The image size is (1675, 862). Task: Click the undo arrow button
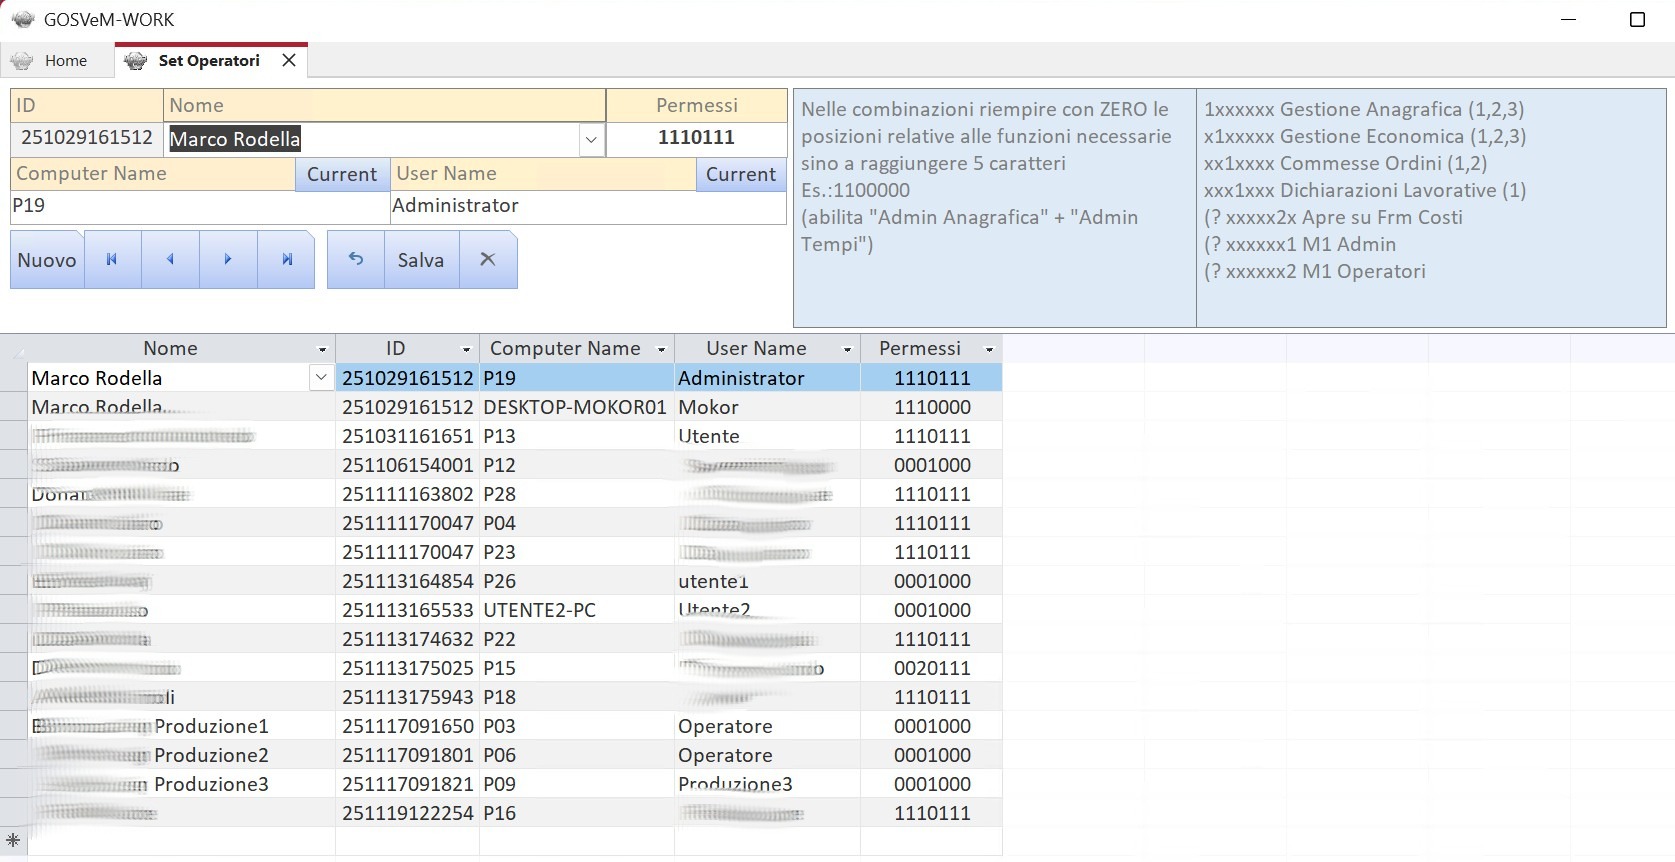pyautogui.click(x=356, y=260)
